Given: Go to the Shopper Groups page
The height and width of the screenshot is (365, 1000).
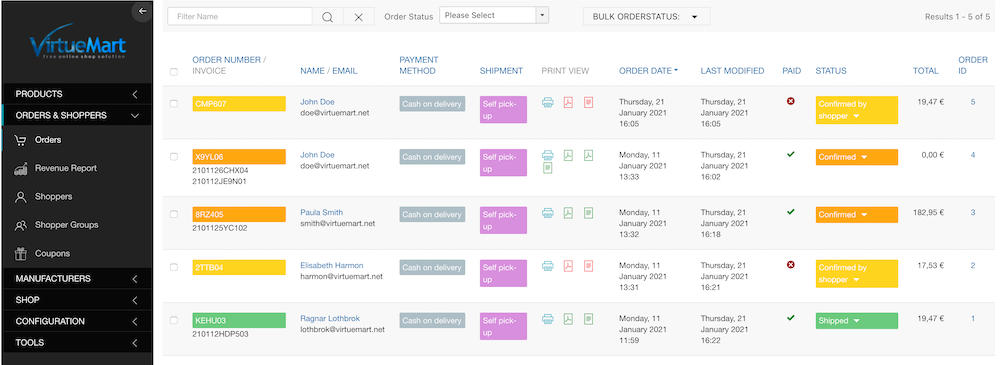Looking at the screenshot, I should pyautogui.click(x=66, y=225).
